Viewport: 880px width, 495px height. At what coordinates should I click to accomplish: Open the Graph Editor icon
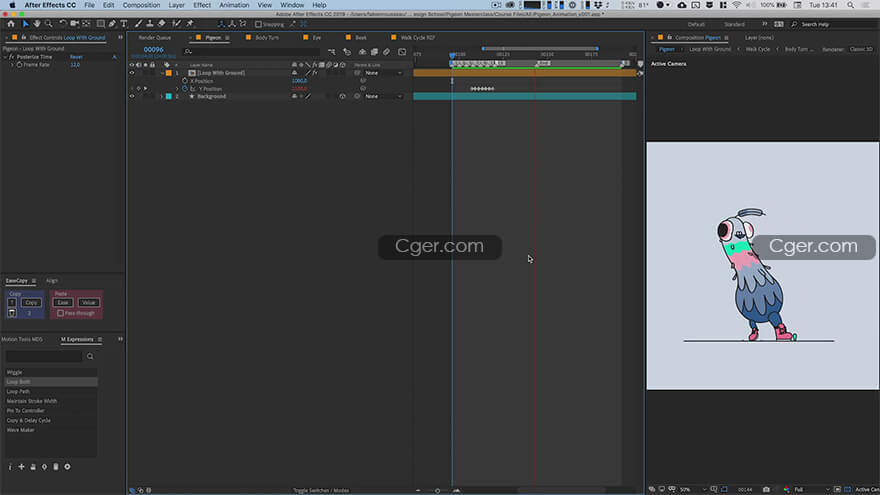402,52
